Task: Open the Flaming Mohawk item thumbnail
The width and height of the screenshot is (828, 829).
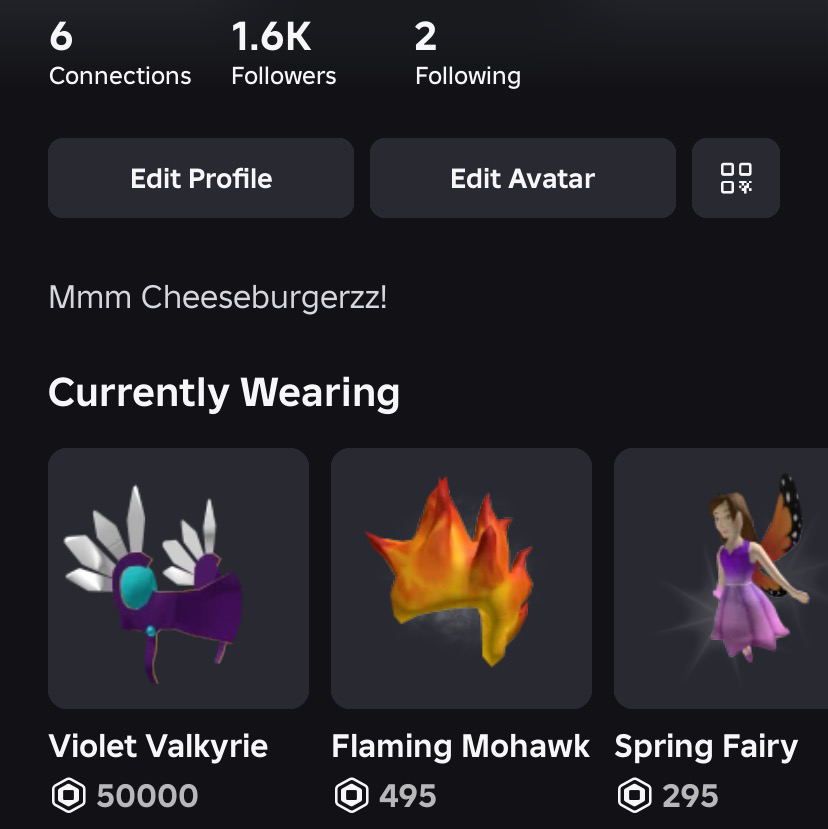Action: point(461,578)
